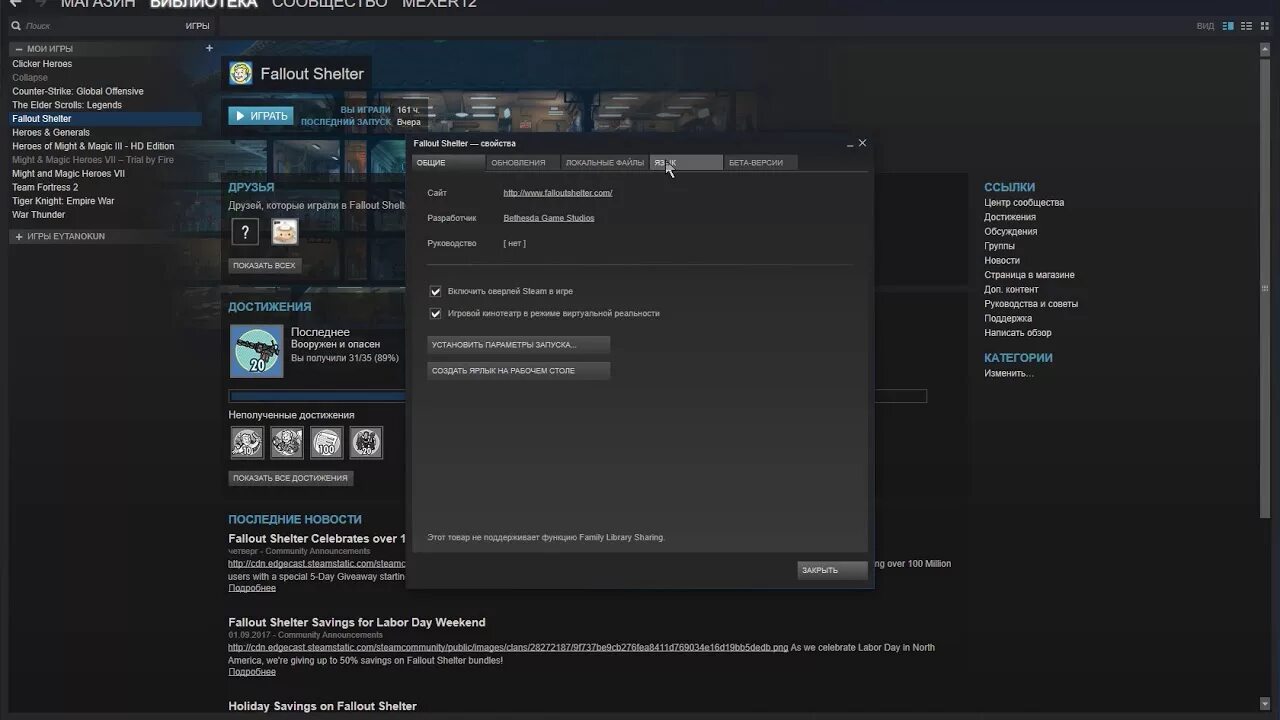1280x720 pixels.
Task: Select Might & Magic Heroes VII – Trial by Fire
Action: (x=93, y=160)
